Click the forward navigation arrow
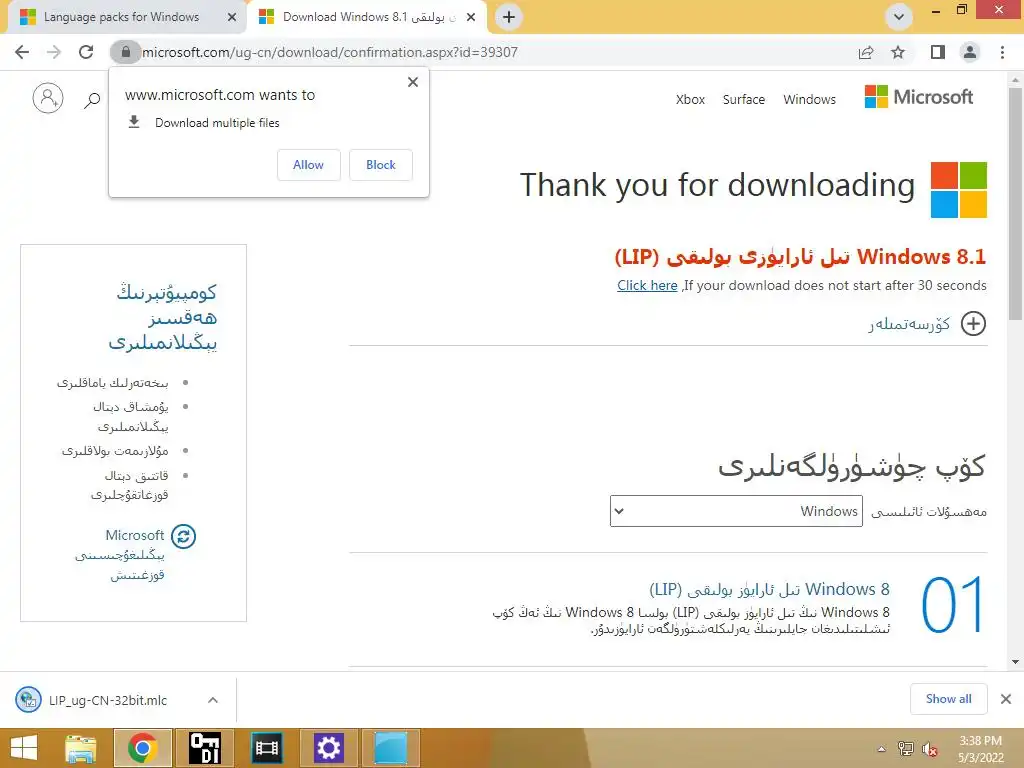The width and height of the screenshot is (1024, 768). tap(54, 52)
